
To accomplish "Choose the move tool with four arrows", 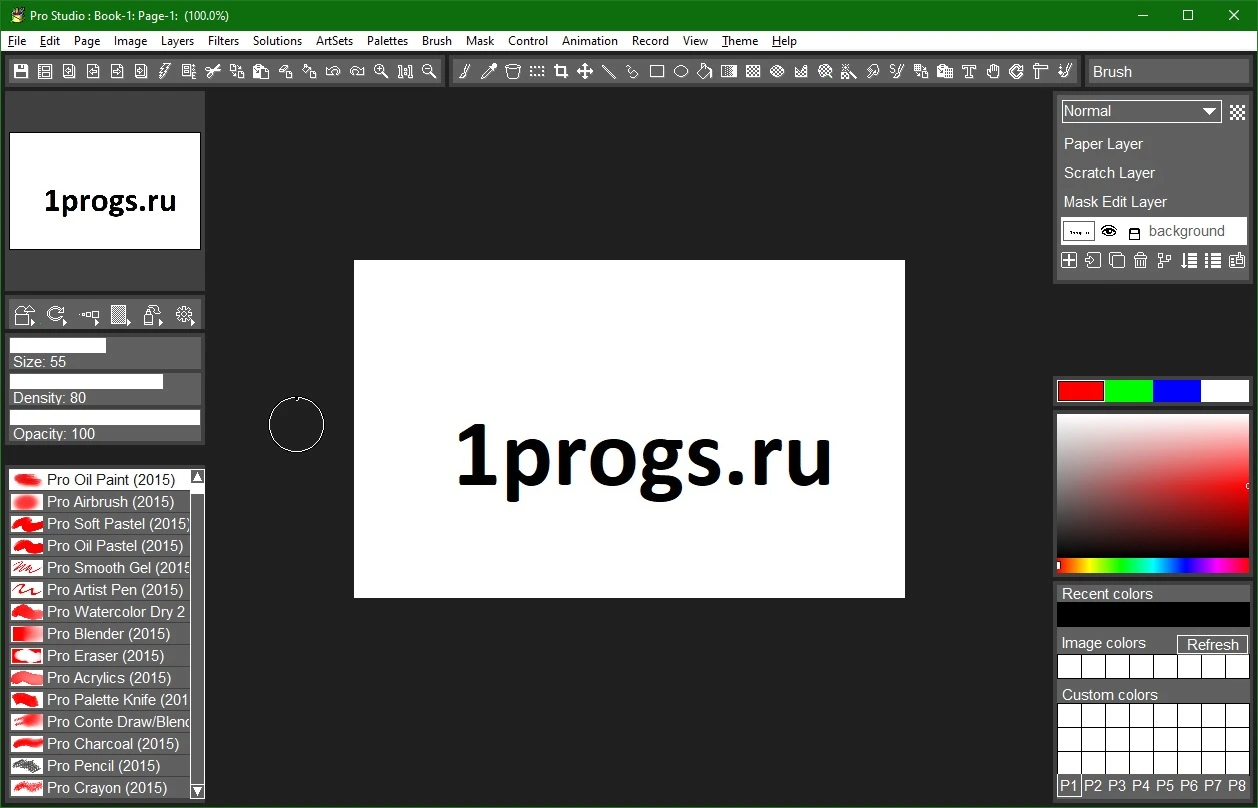I will 585,71.
